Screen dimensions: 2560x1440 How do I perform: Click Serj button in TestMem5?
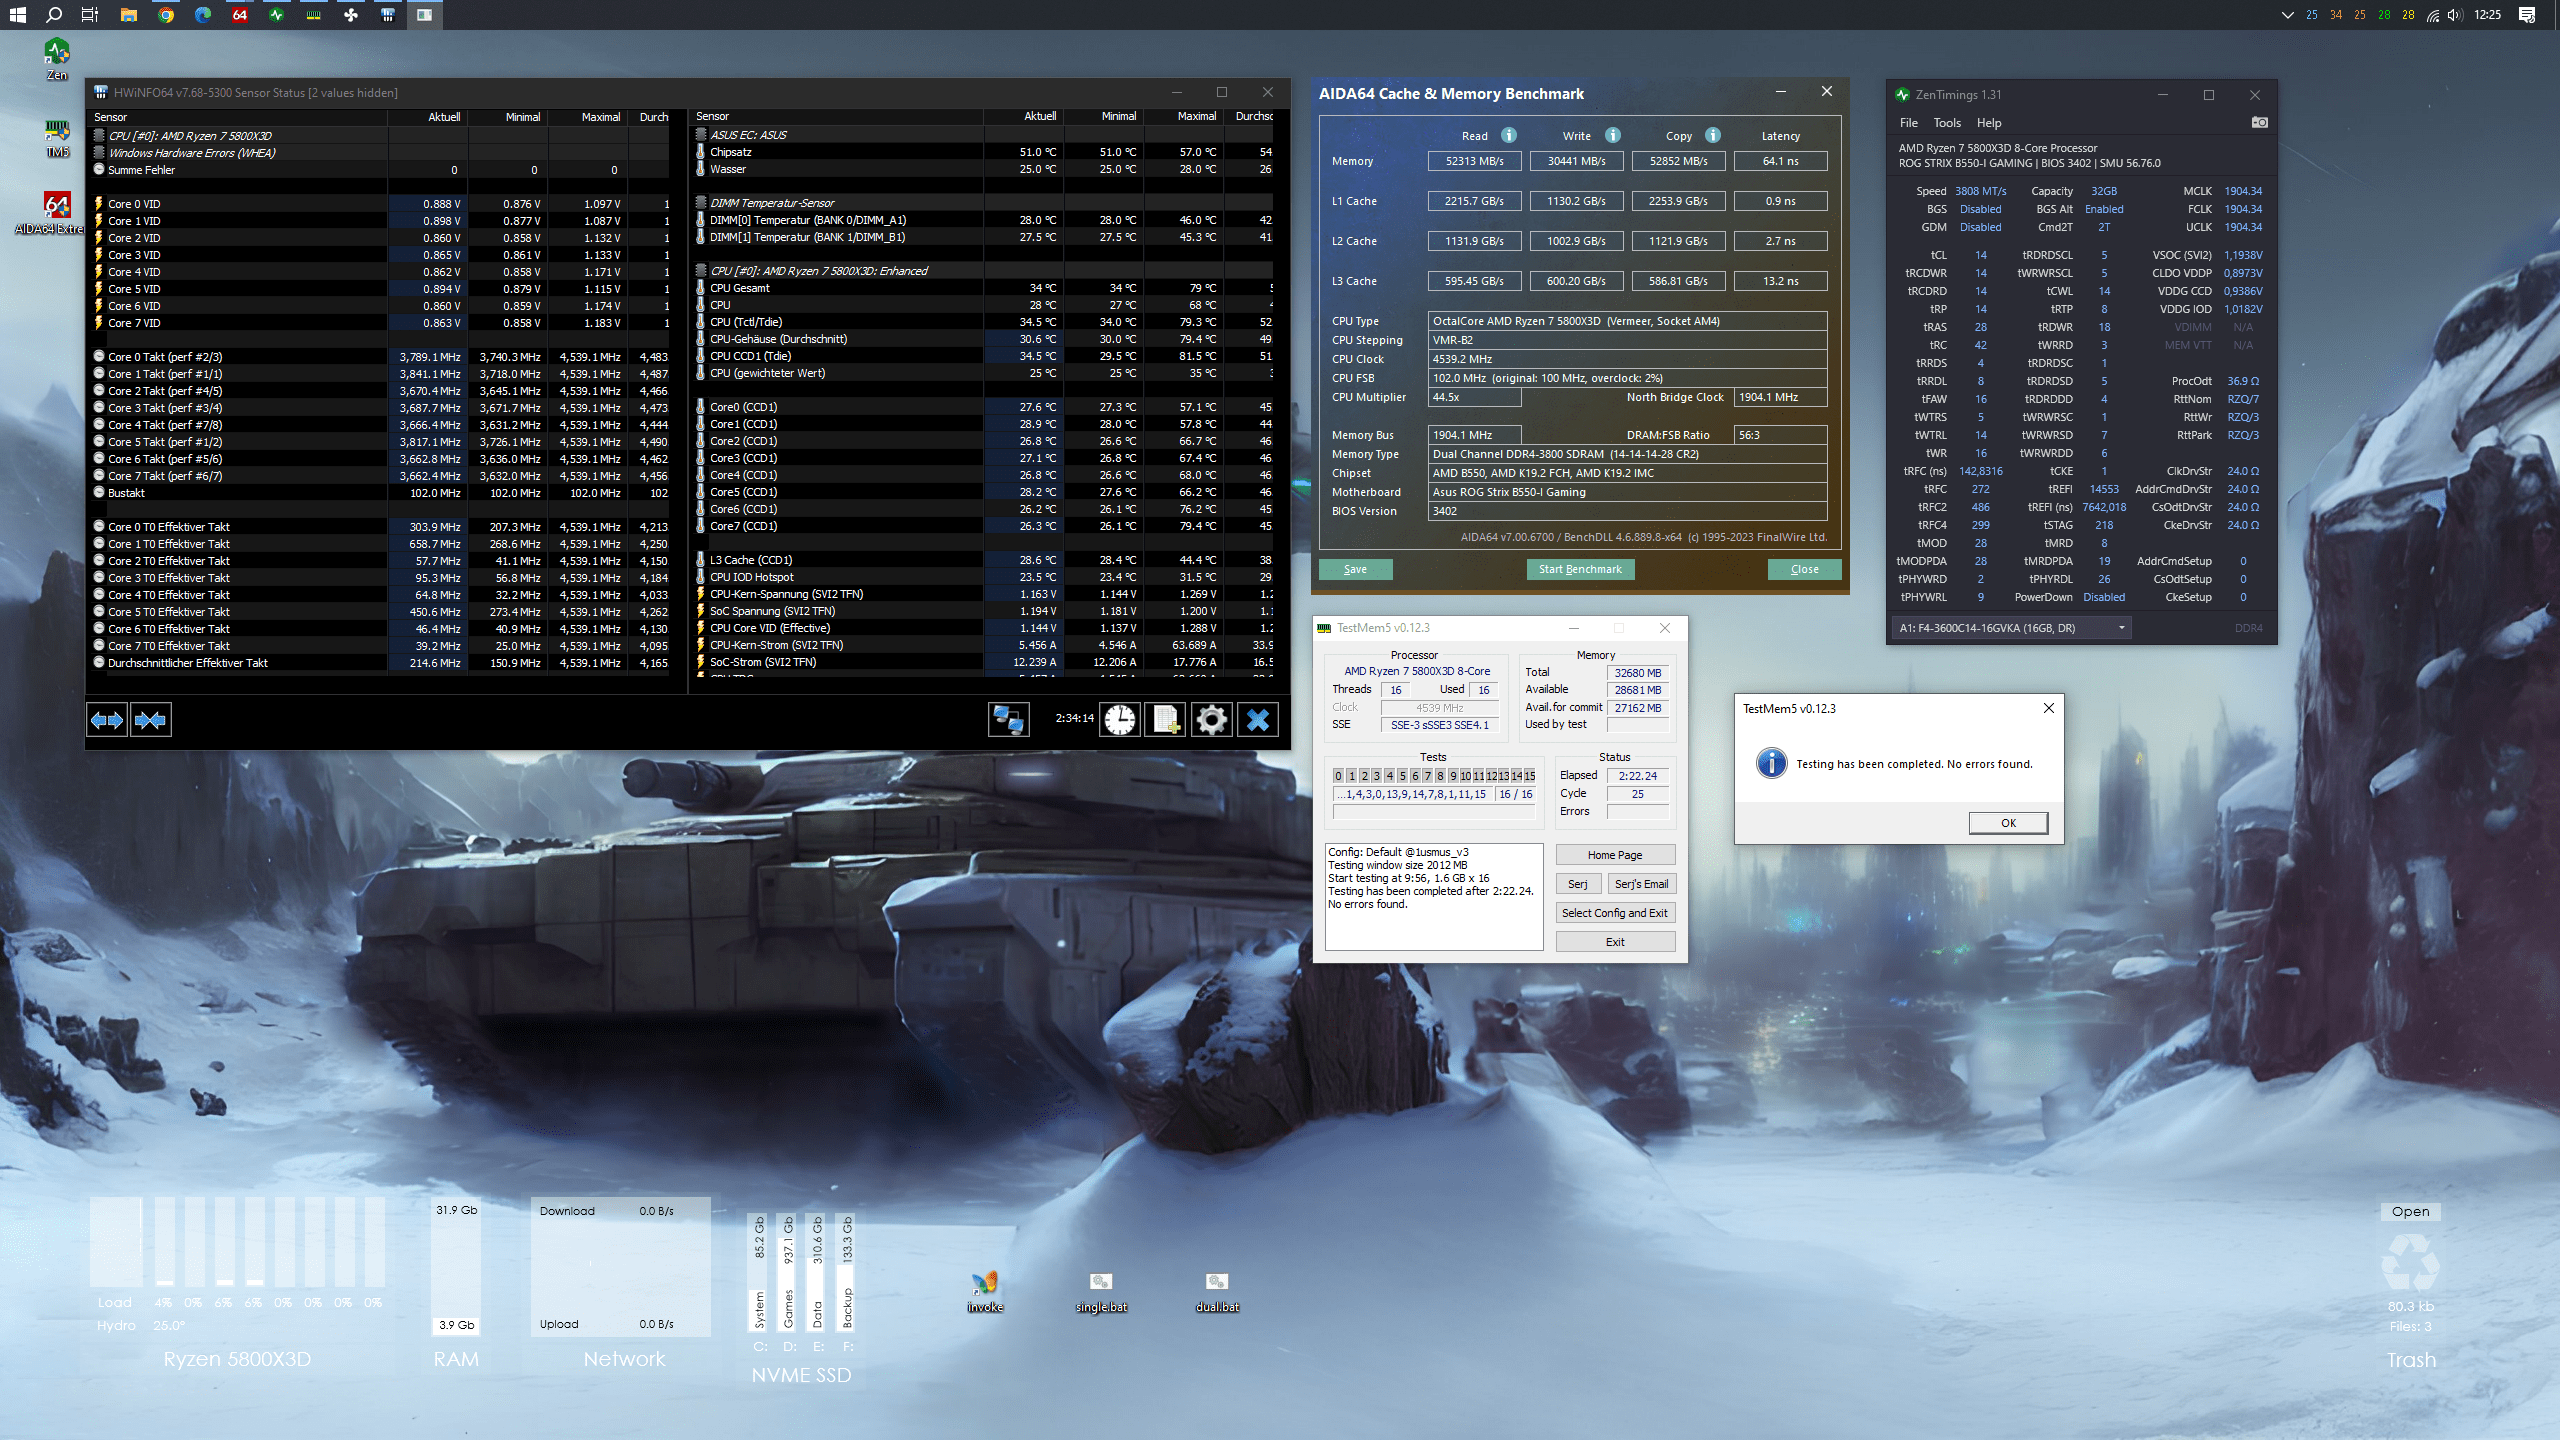tap(1577, 884)
